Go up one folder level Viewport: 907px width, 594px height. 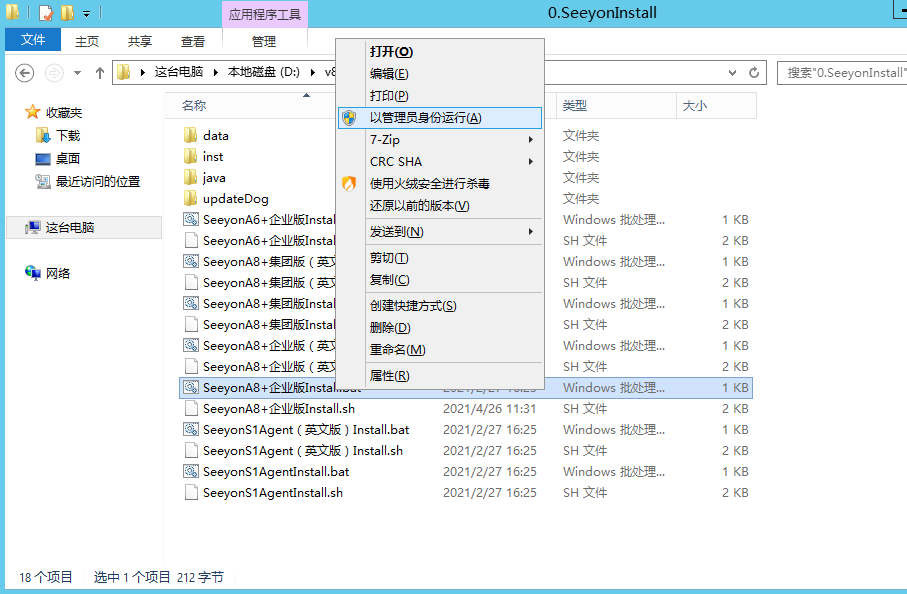pos(99,73)
